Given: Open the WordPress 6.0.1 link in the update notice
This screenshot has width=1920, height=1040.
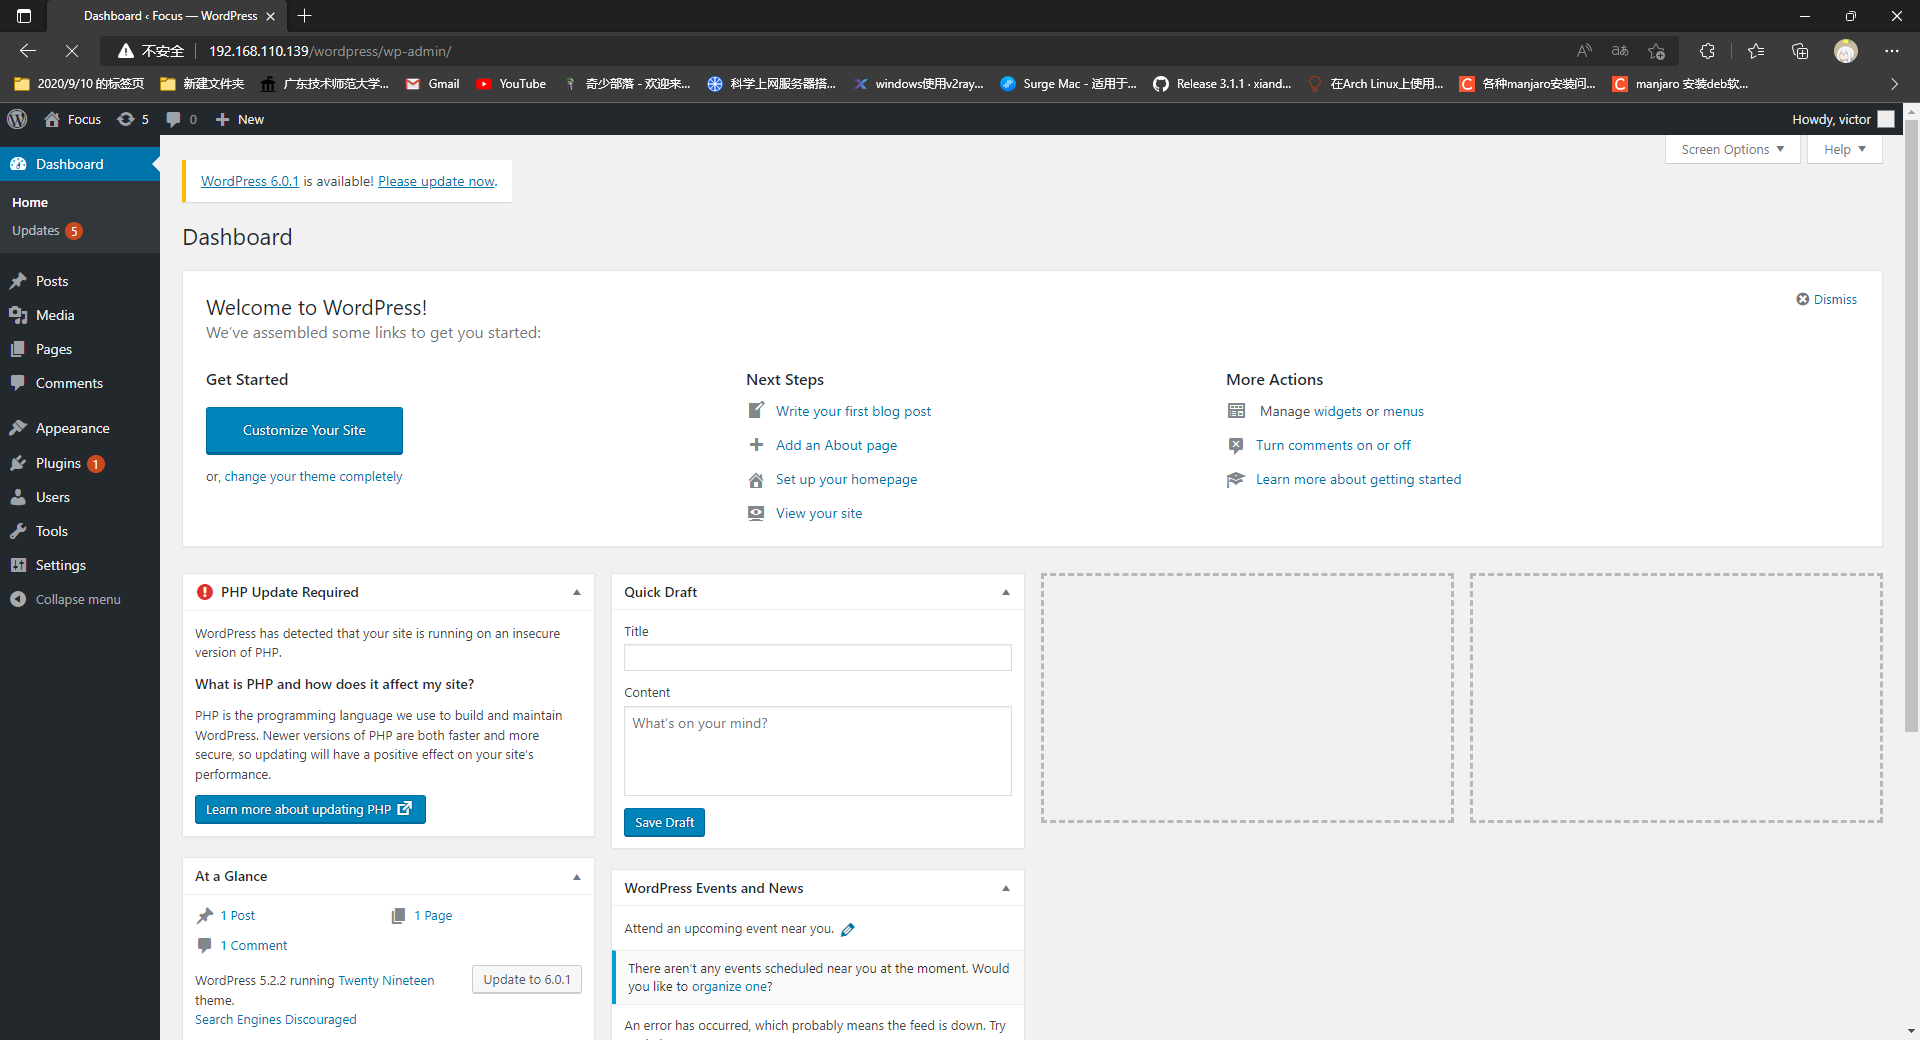Looking at the screenshot, I should coord(250,181).
